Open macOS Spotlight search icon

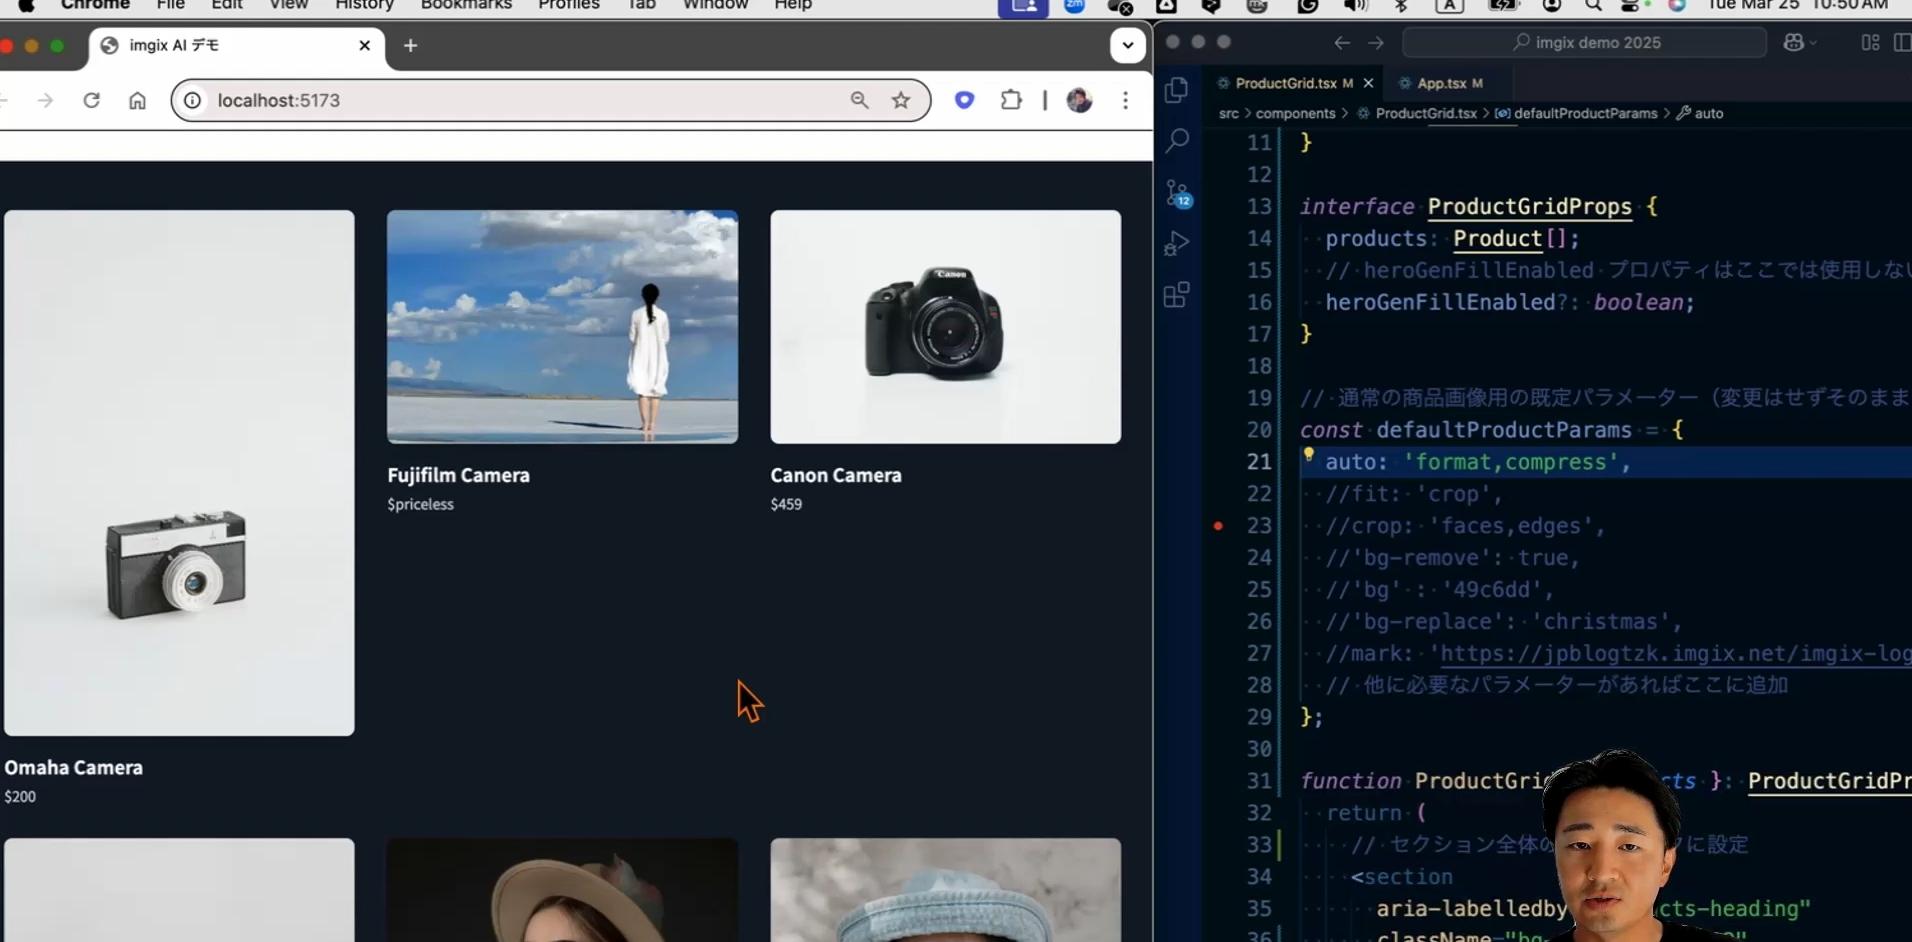(x=1593, y=5)
